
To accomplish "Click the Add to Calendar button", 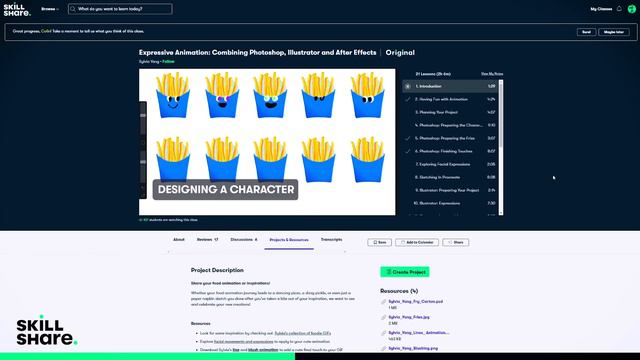I will click(417, 242).
